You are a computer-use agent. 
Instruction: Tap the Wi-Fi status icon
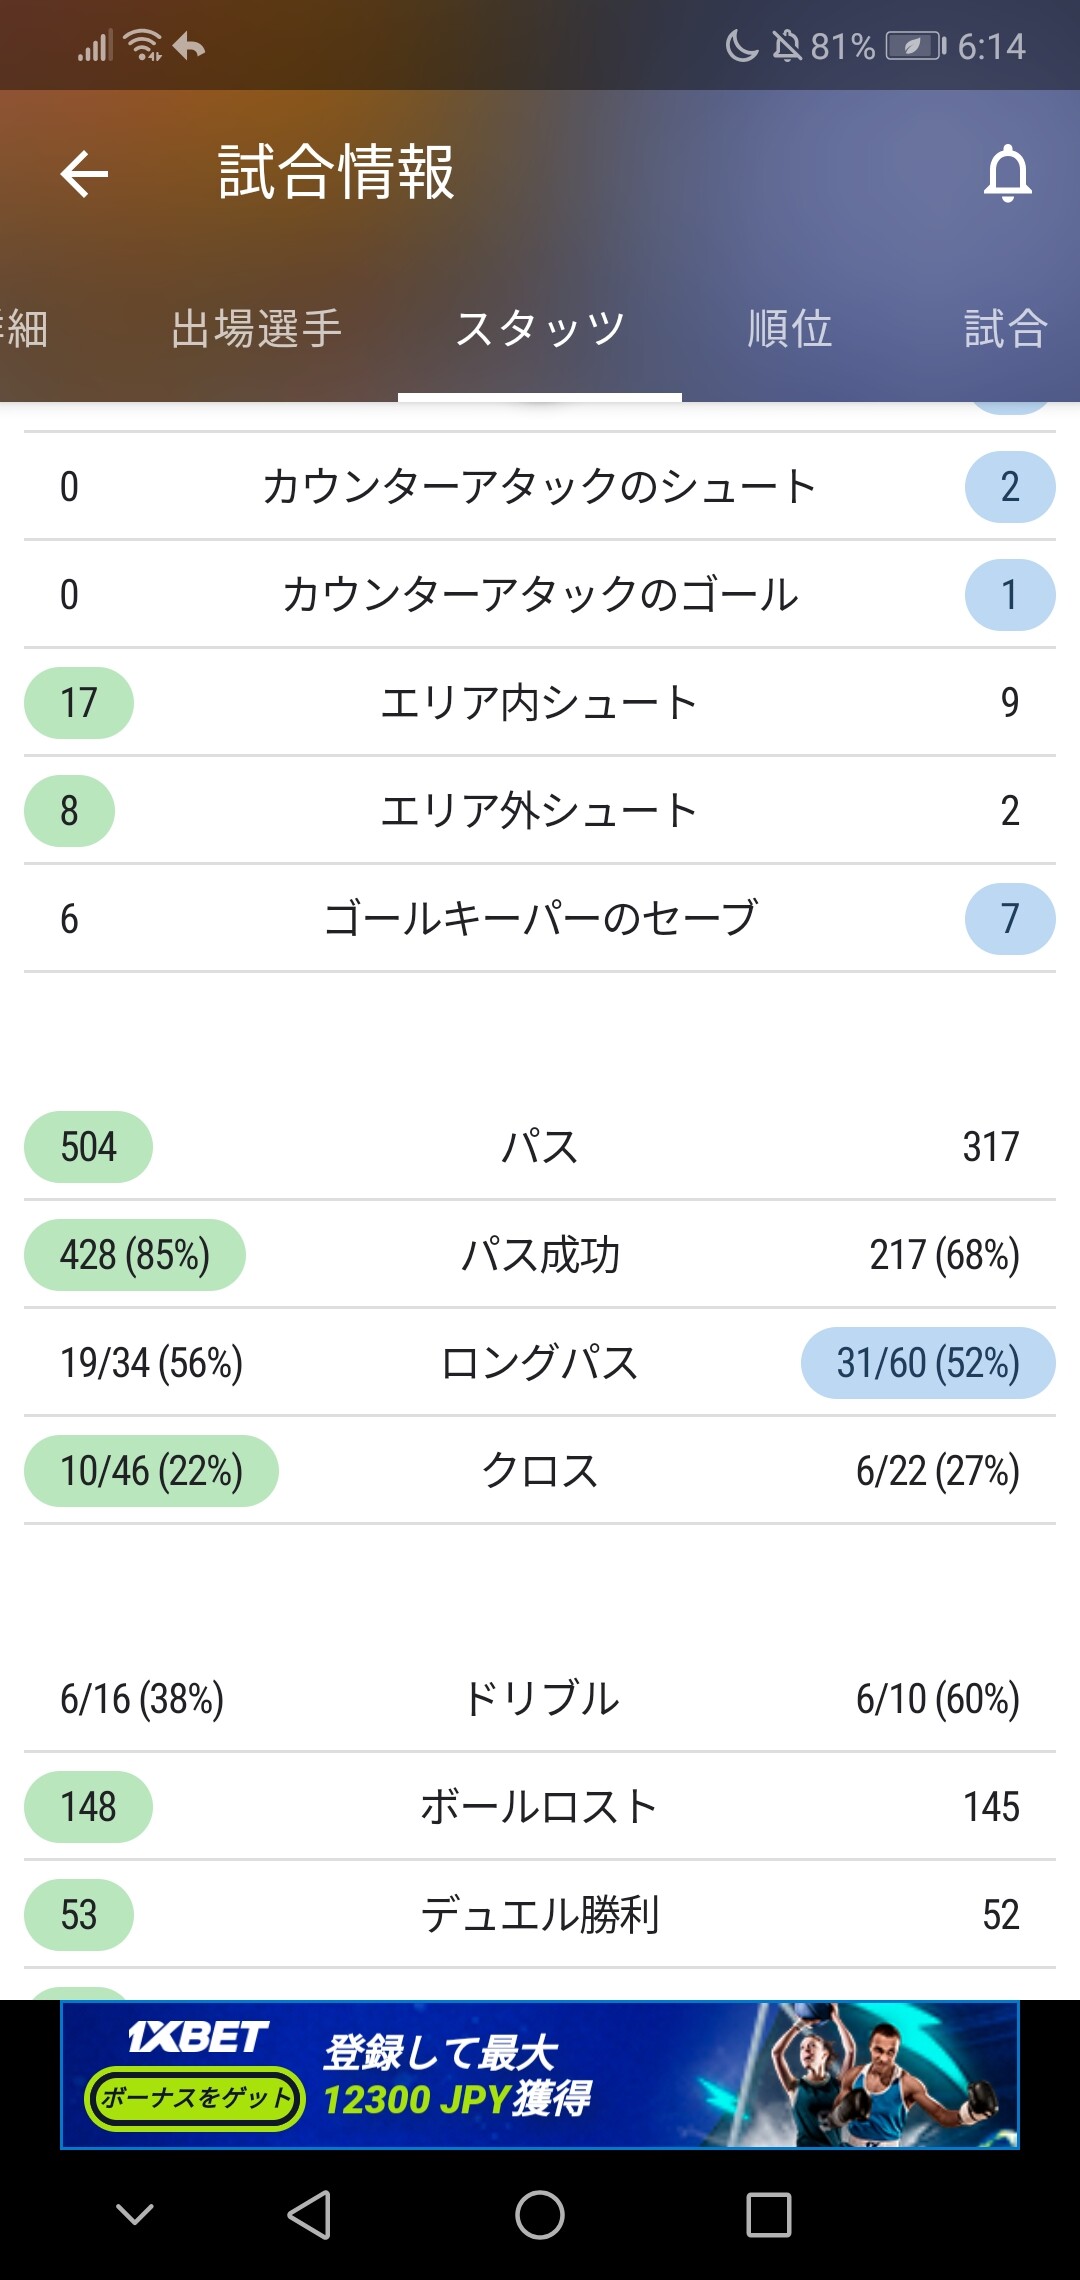coord(143,46)
